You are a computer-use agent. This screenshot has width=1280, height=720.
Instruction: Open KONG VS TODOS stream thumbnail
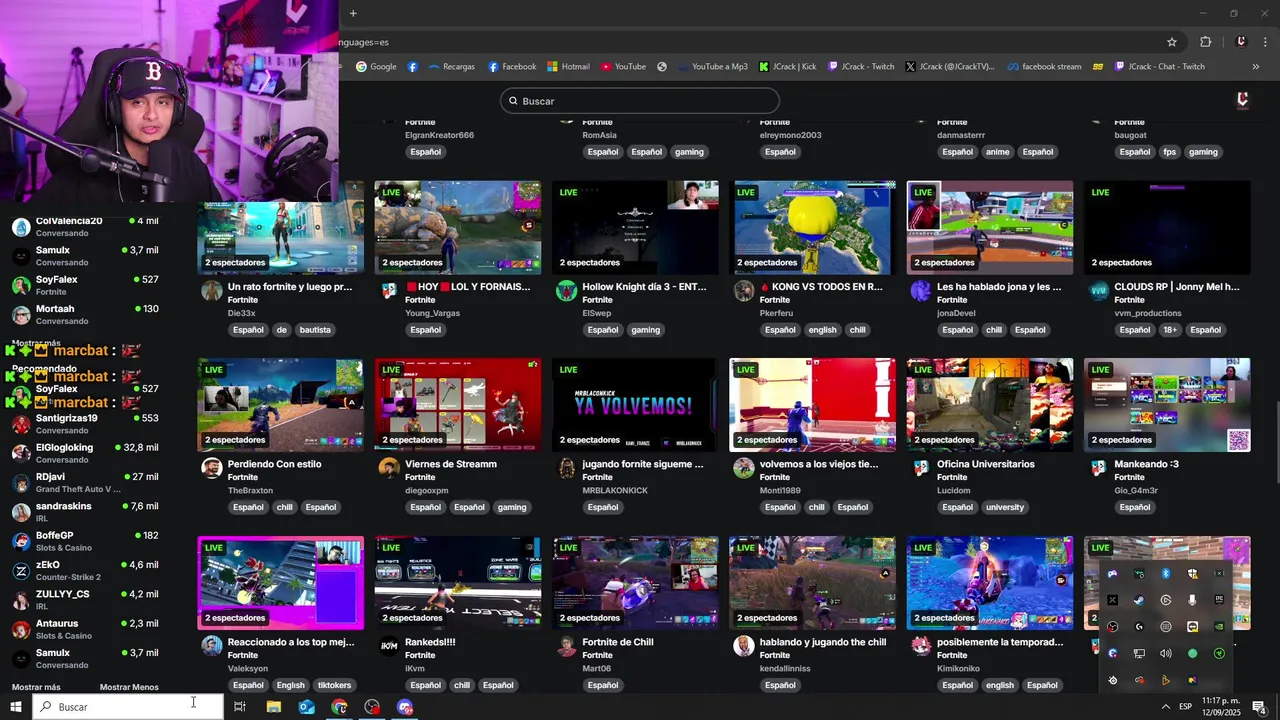point(813,227)
